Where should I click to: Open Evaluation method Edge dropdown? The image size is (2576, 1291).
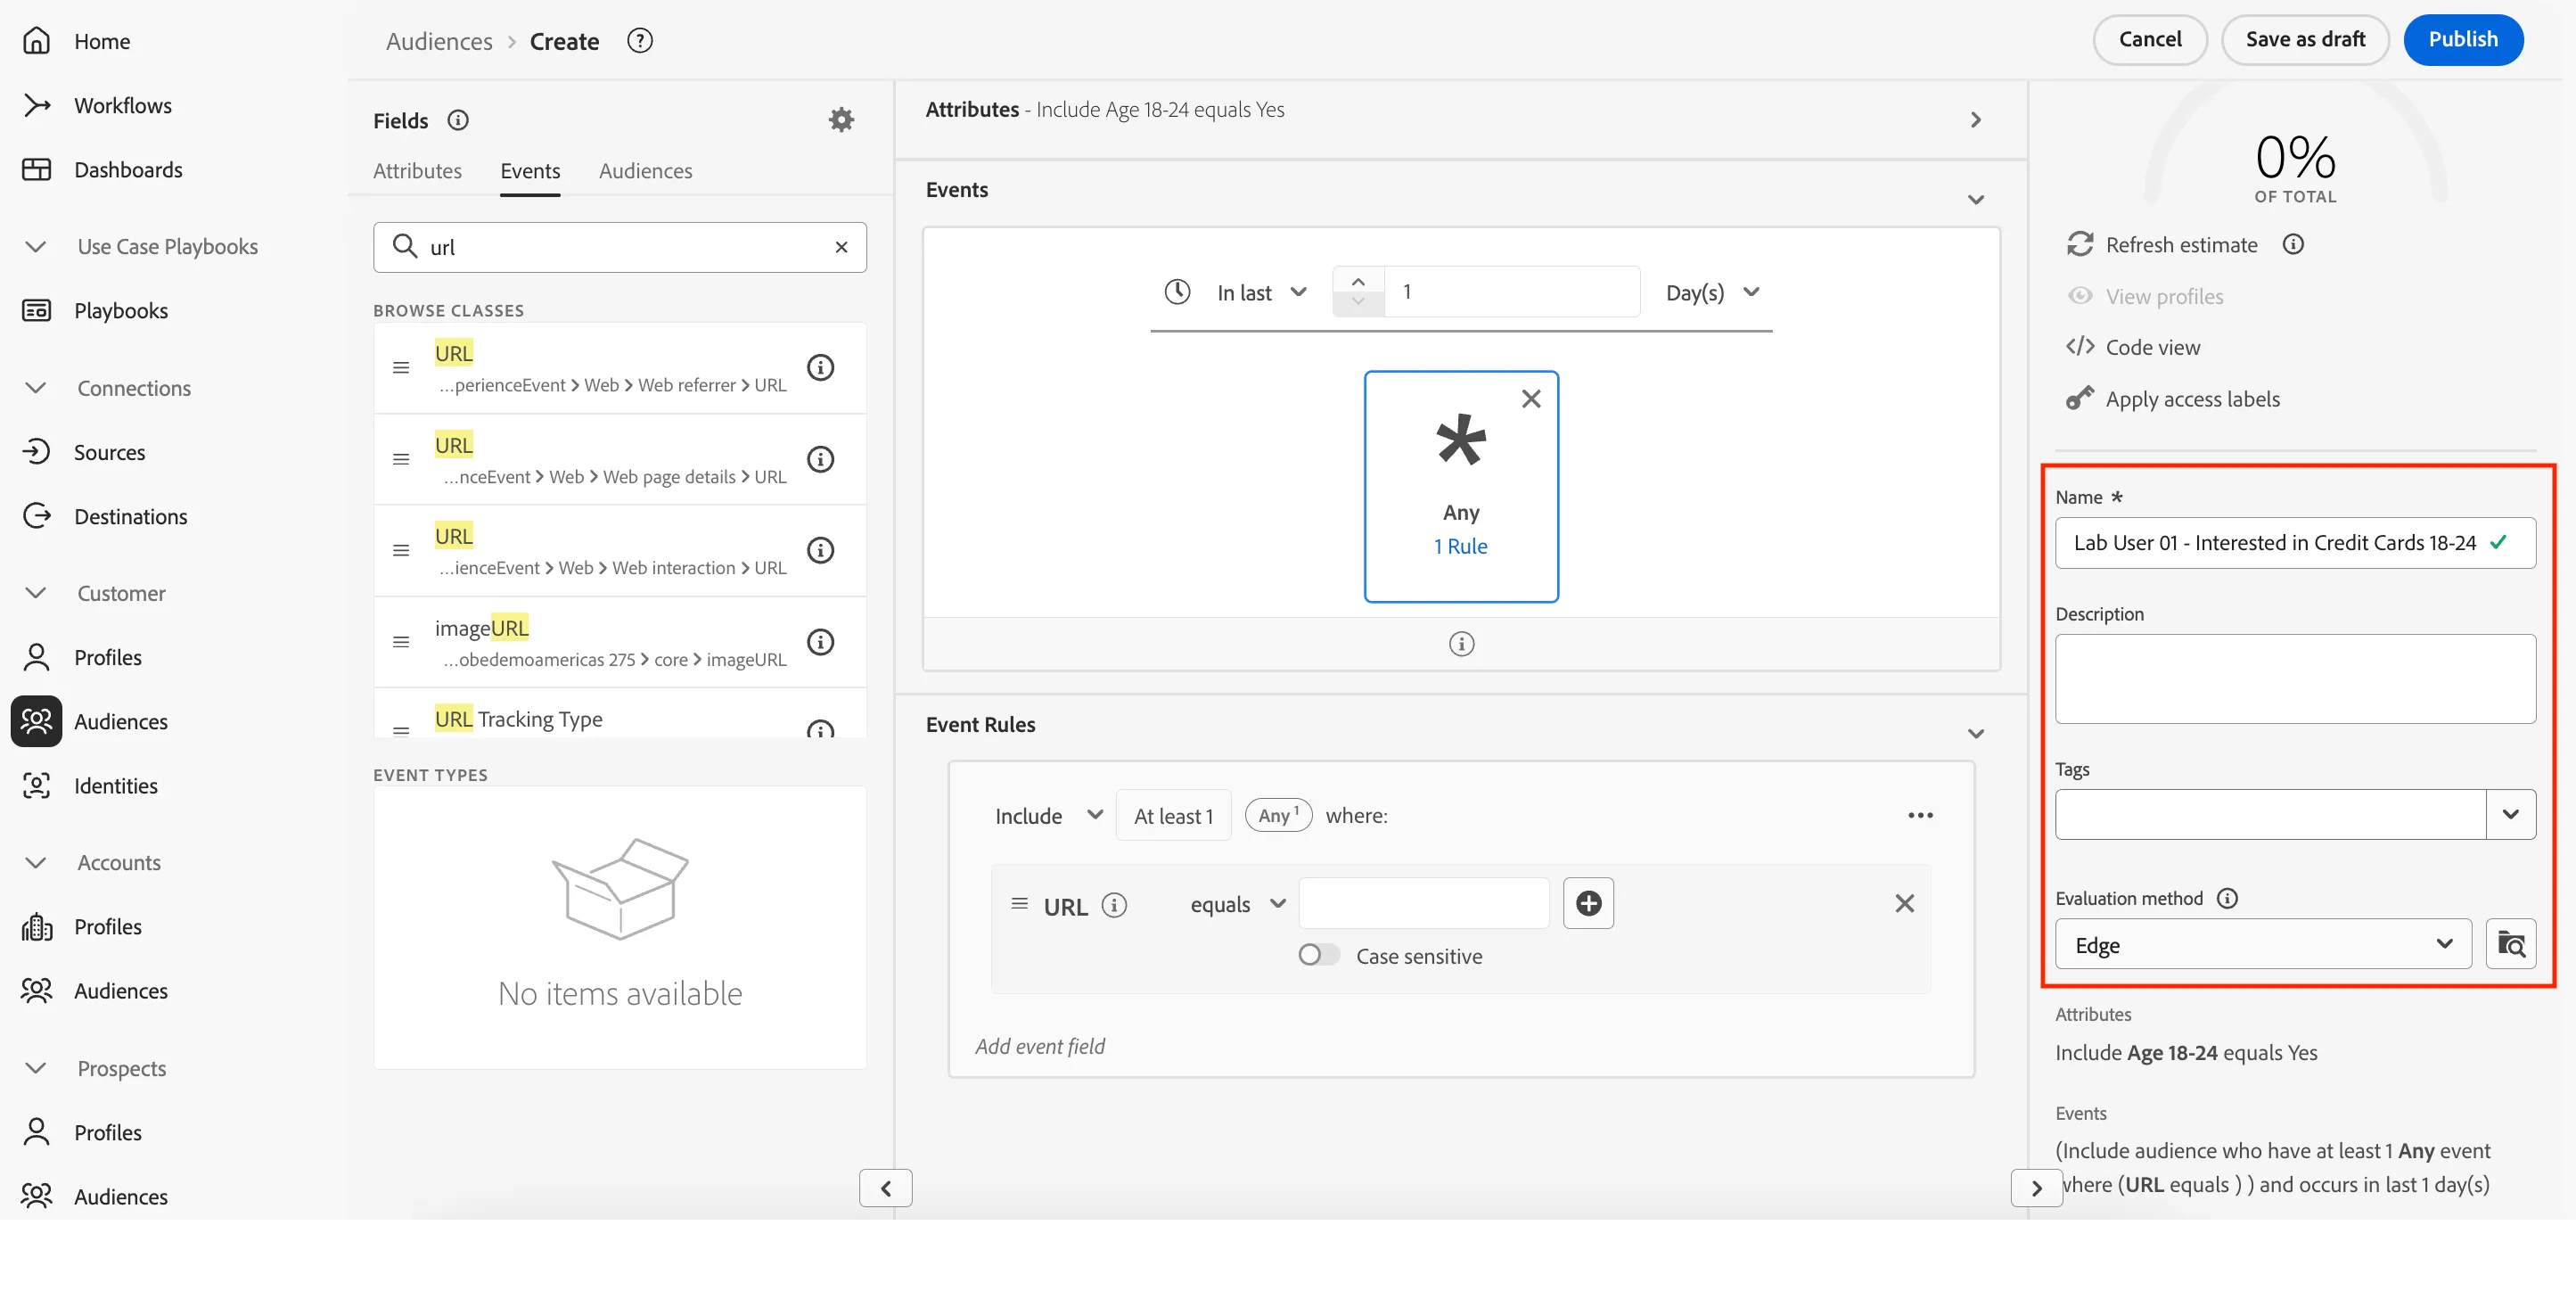pos(2263,944)
